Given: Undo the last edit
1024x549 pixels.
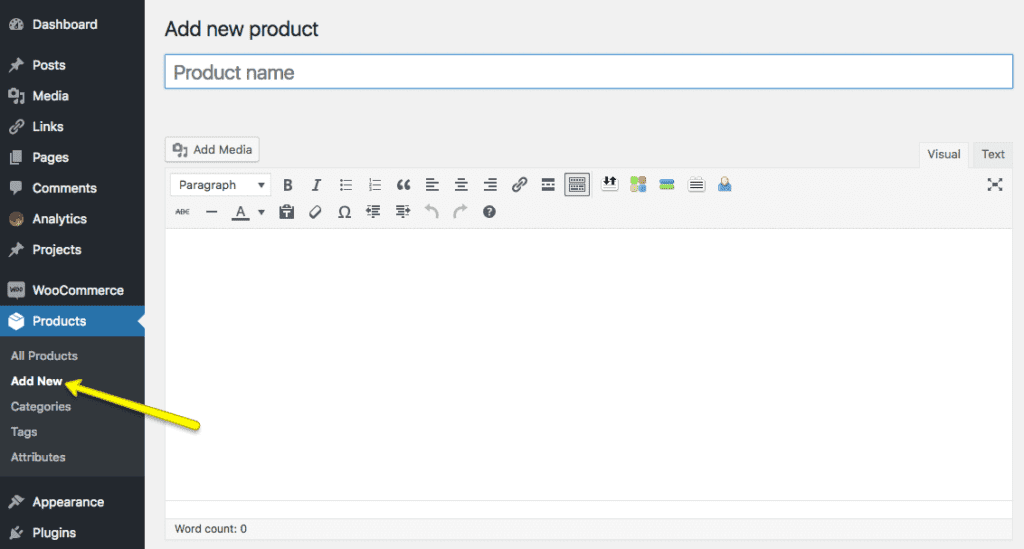Looking at the screenshot, I should click(432, 212).
